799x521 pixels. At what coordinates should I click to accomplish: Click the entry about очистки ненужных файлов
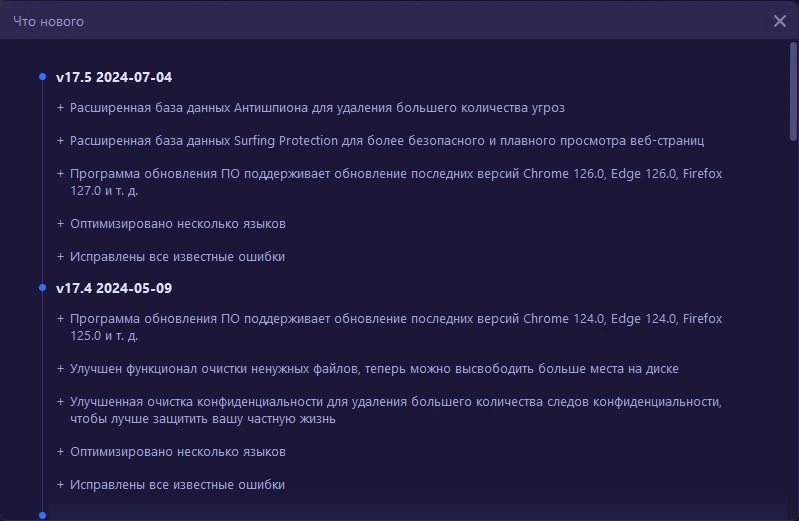[374, 369]
